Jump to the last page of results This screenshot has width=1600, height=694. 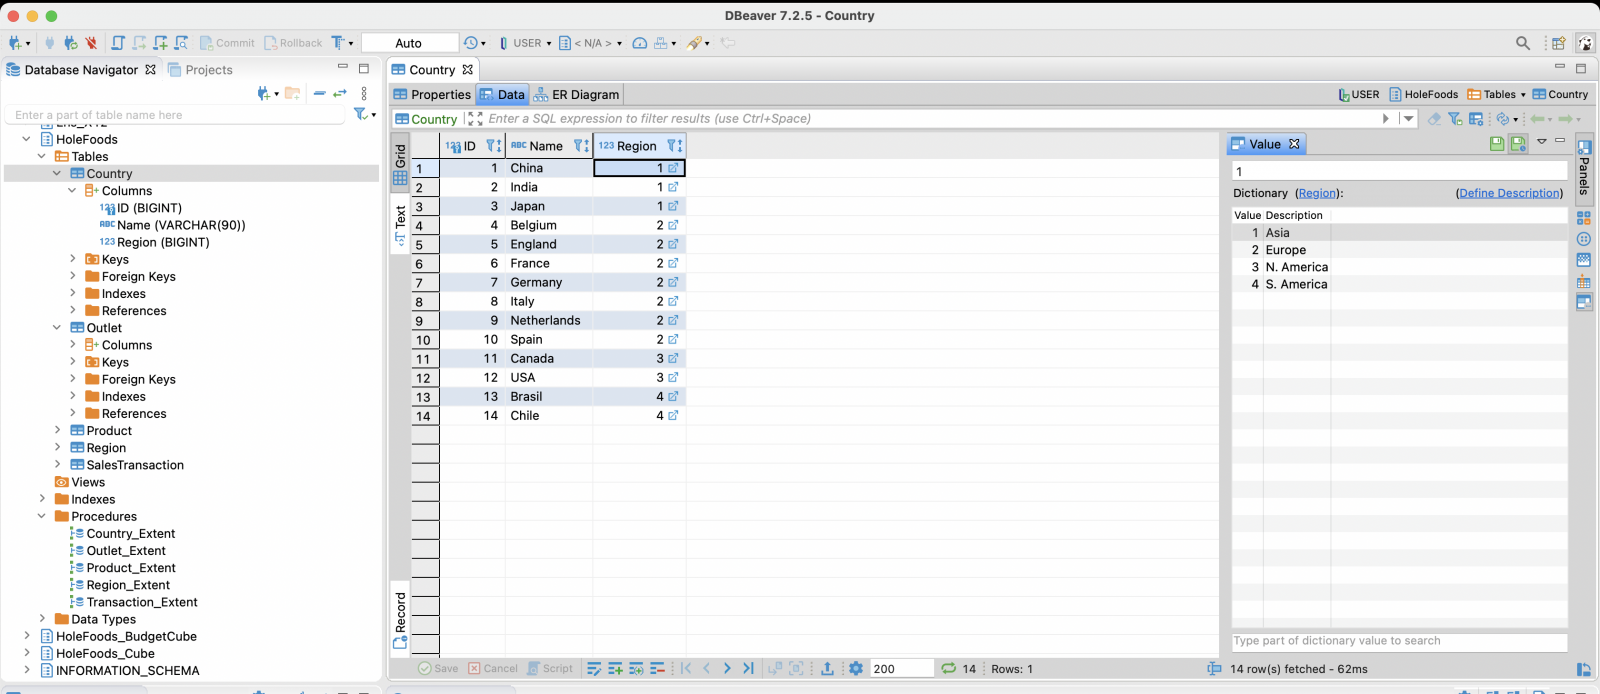(x=748, y=669)
